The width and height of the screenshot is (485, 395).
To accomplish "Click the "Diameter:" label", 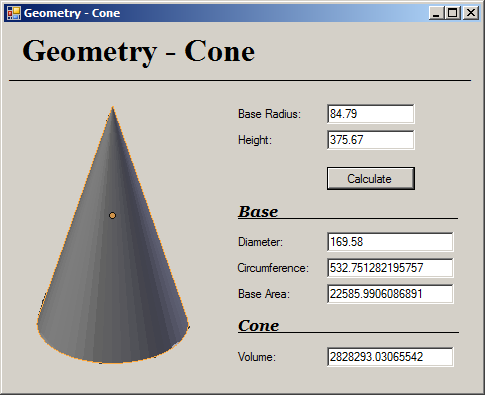I will tap(260, 242).
